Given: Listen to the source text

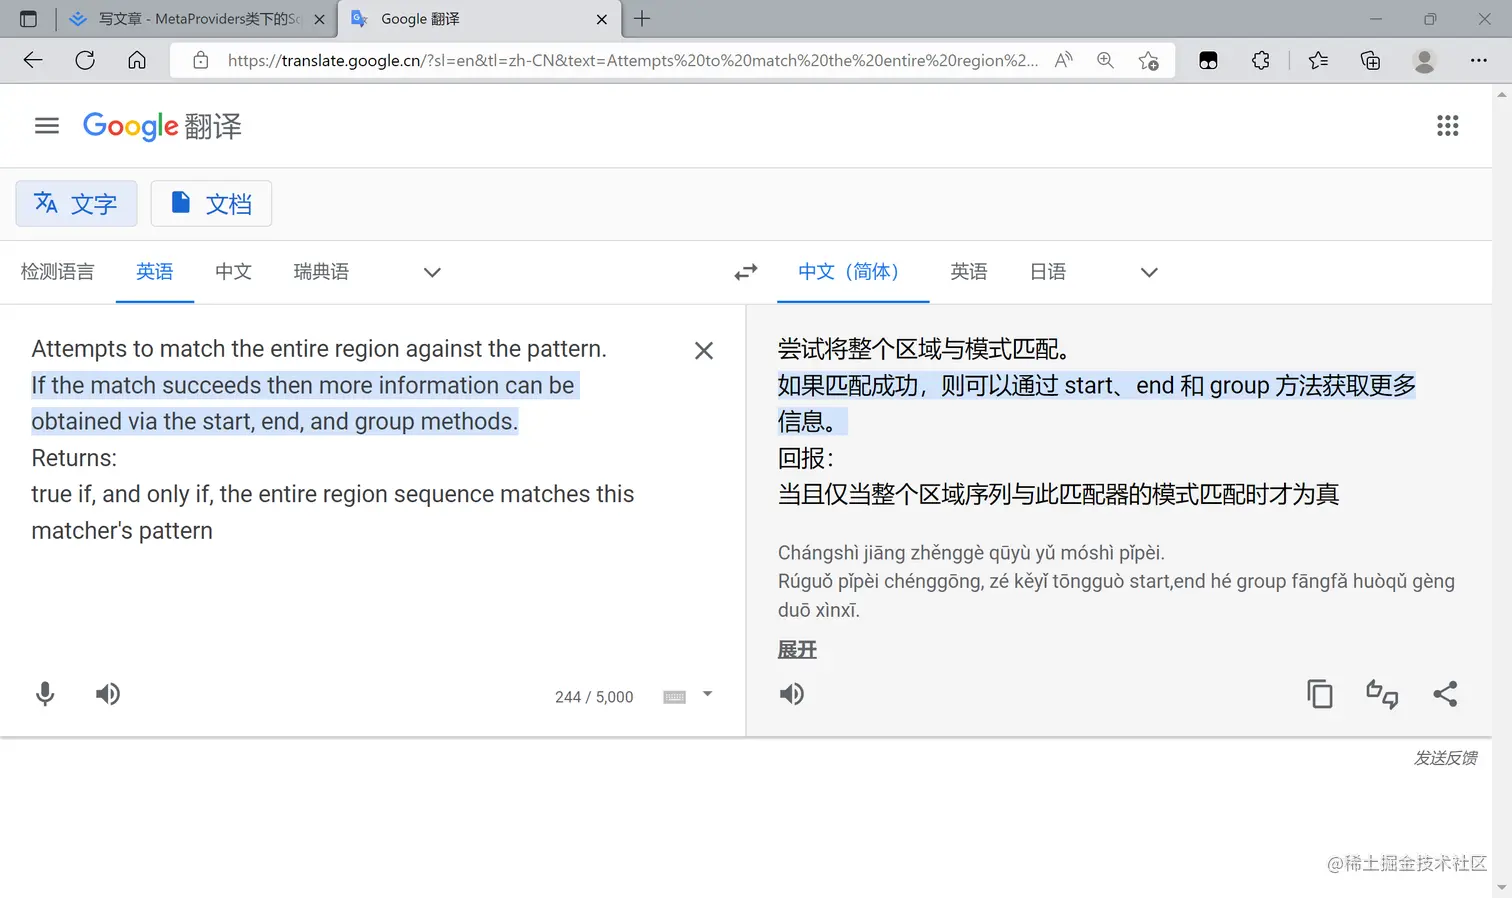Looking at the screenshot, I should (x=108, y=694).
